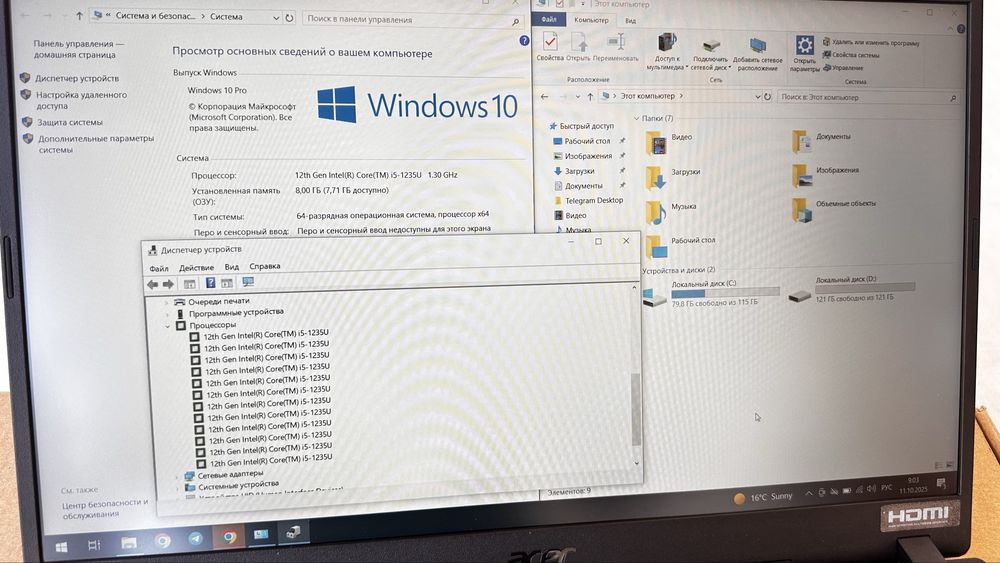Click blue help icon in System window
Viewport: 1000px width, 563px height.
tap(524, 41)
